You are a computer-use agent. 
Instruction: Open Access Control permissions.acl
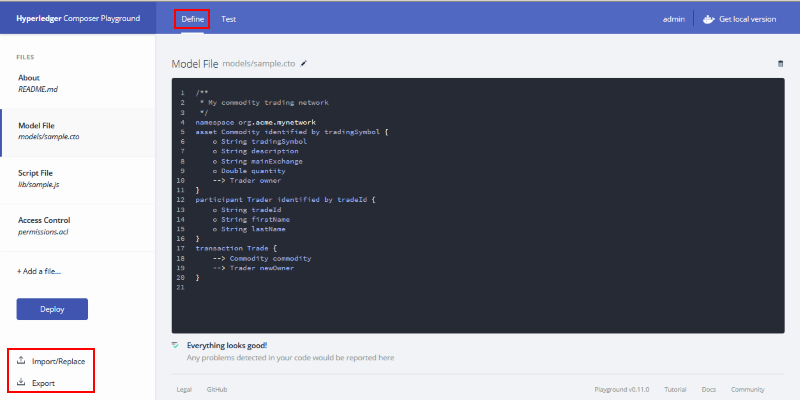pyautogui.click(x=78, y=226)
